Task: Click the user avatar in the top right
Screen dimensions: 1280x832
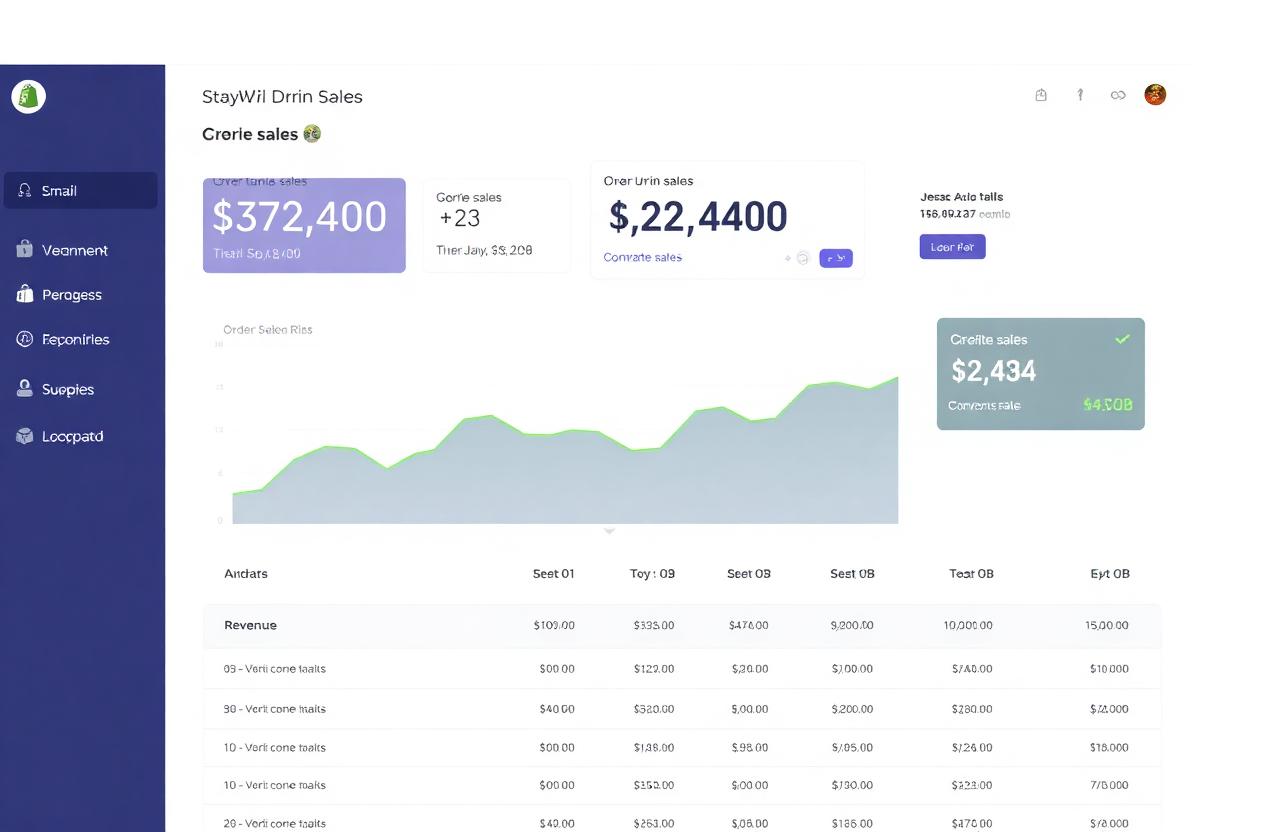Action: tap(1155, 94)
